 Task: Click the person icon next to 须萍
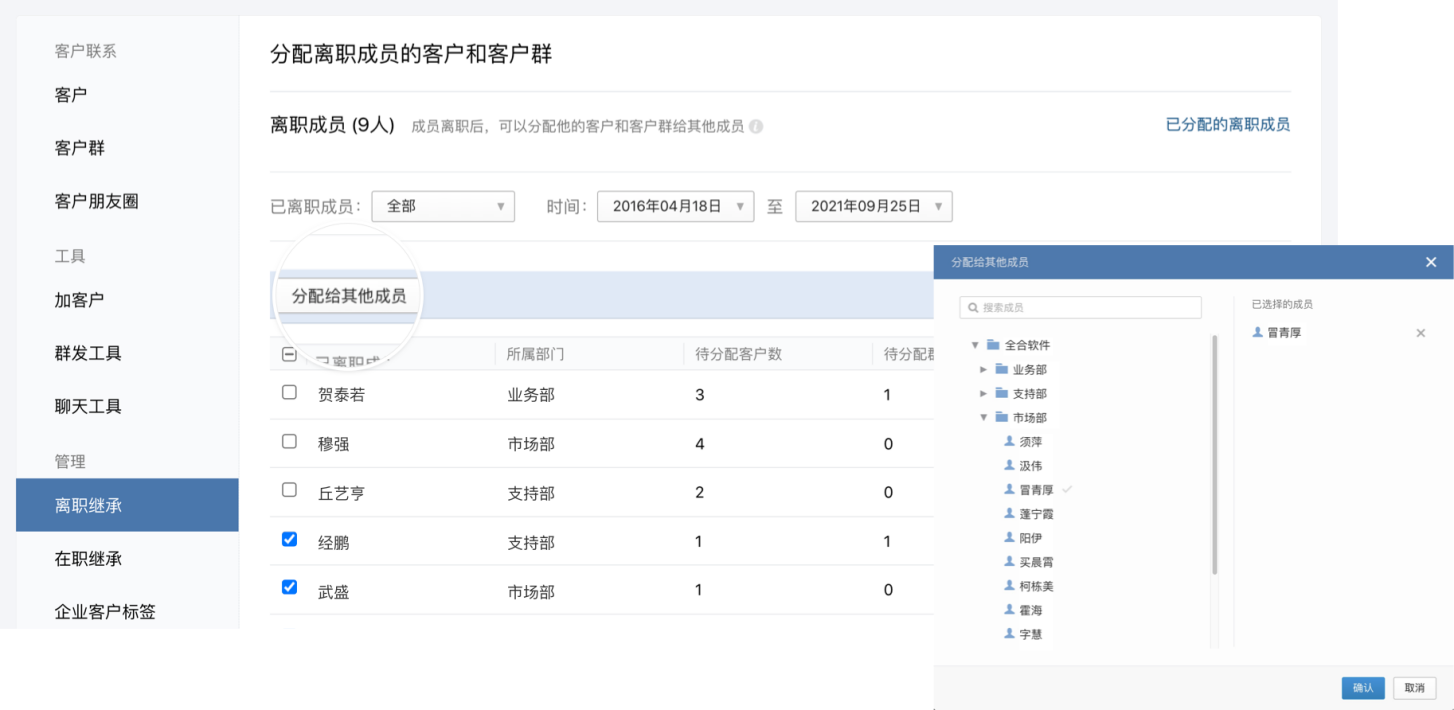[x=1009, y=441]
